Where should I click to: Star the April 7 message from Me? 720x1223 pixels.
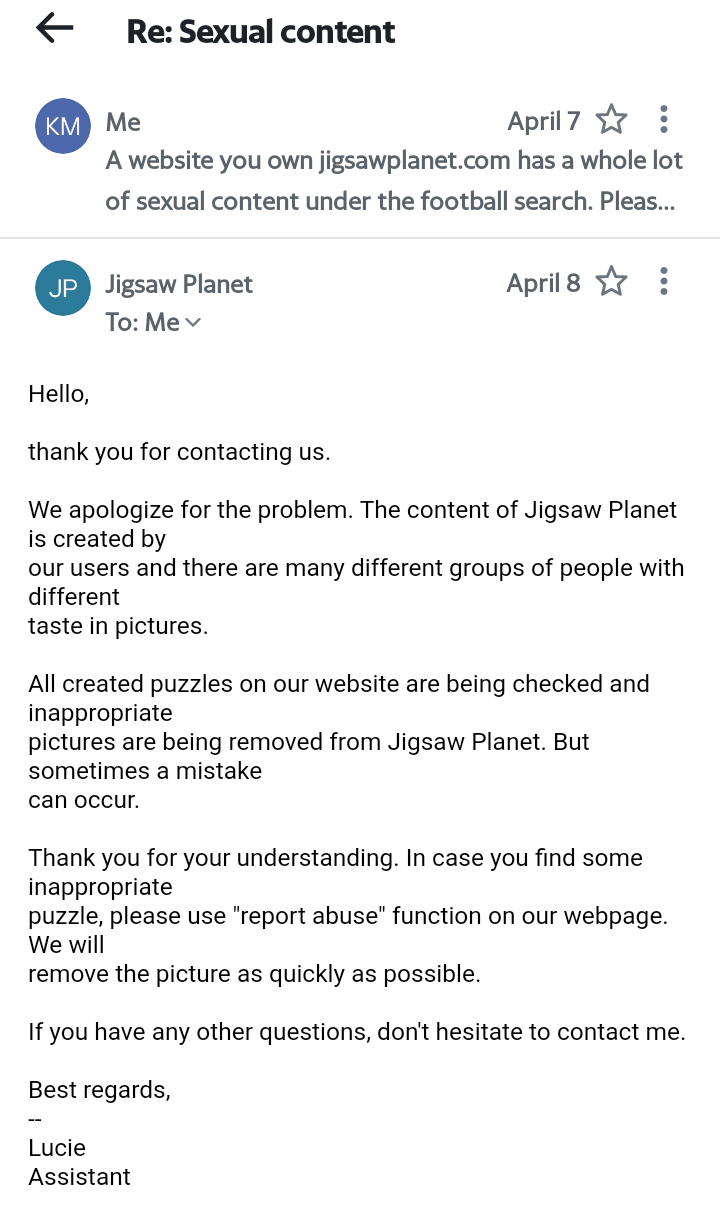611,121
